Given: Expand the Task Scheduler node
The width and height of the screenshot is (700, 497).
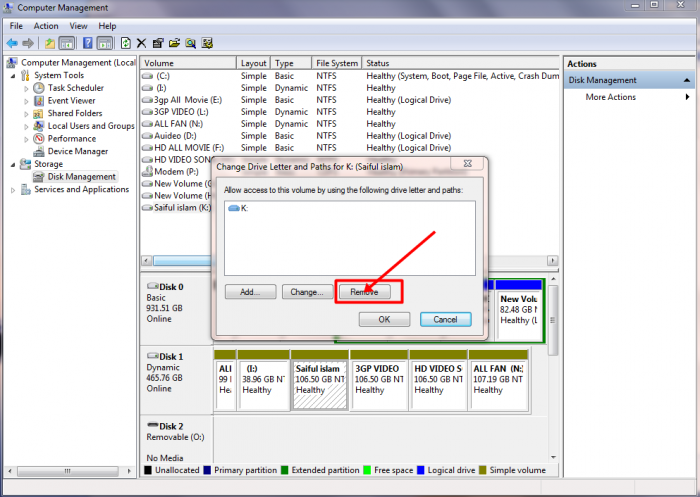Looking at the screenshot, I should pos(26,88).
